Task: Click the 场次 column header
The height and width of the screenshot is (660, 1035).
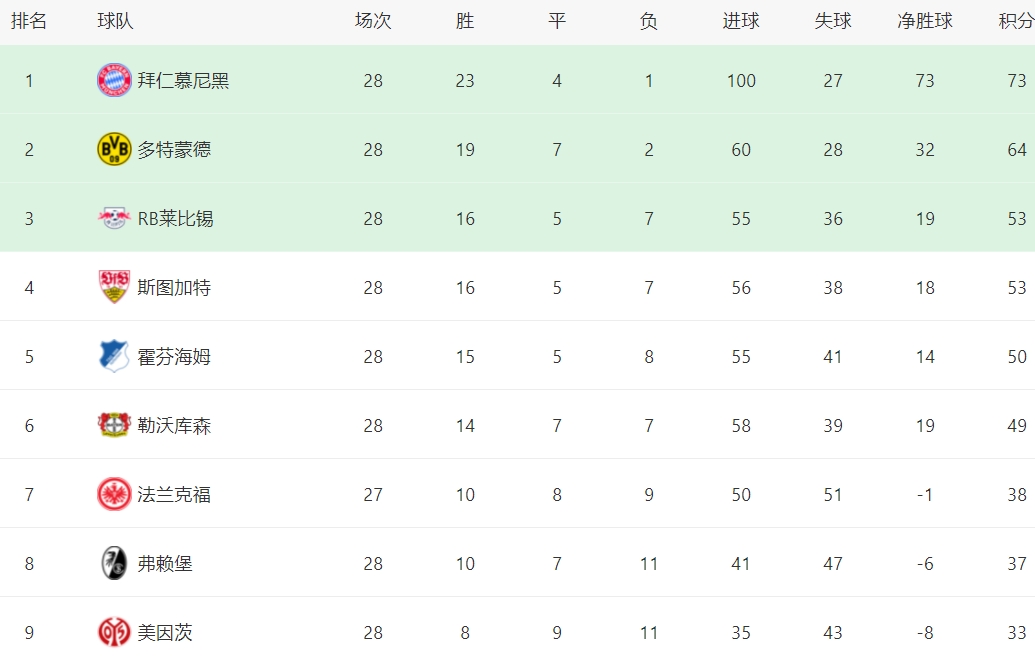Action: click(373, 21)
